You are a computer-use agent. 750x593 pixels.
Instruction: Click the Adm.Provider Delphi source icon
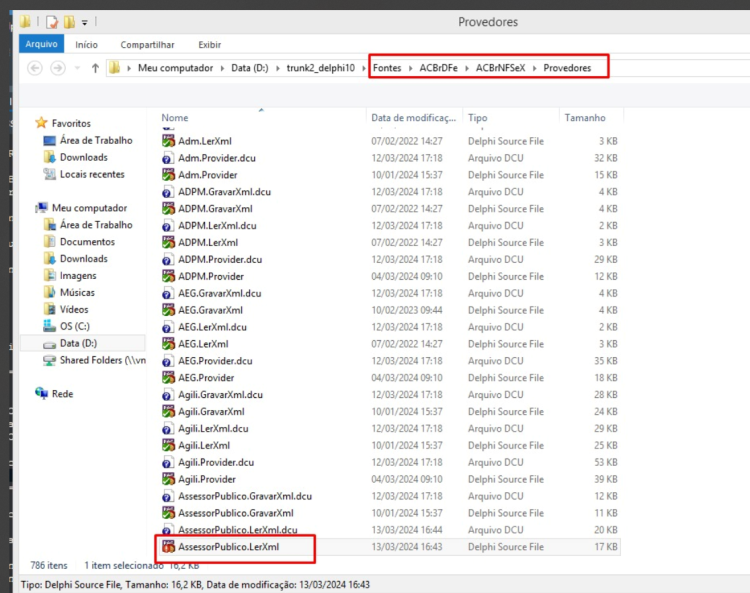168,175
